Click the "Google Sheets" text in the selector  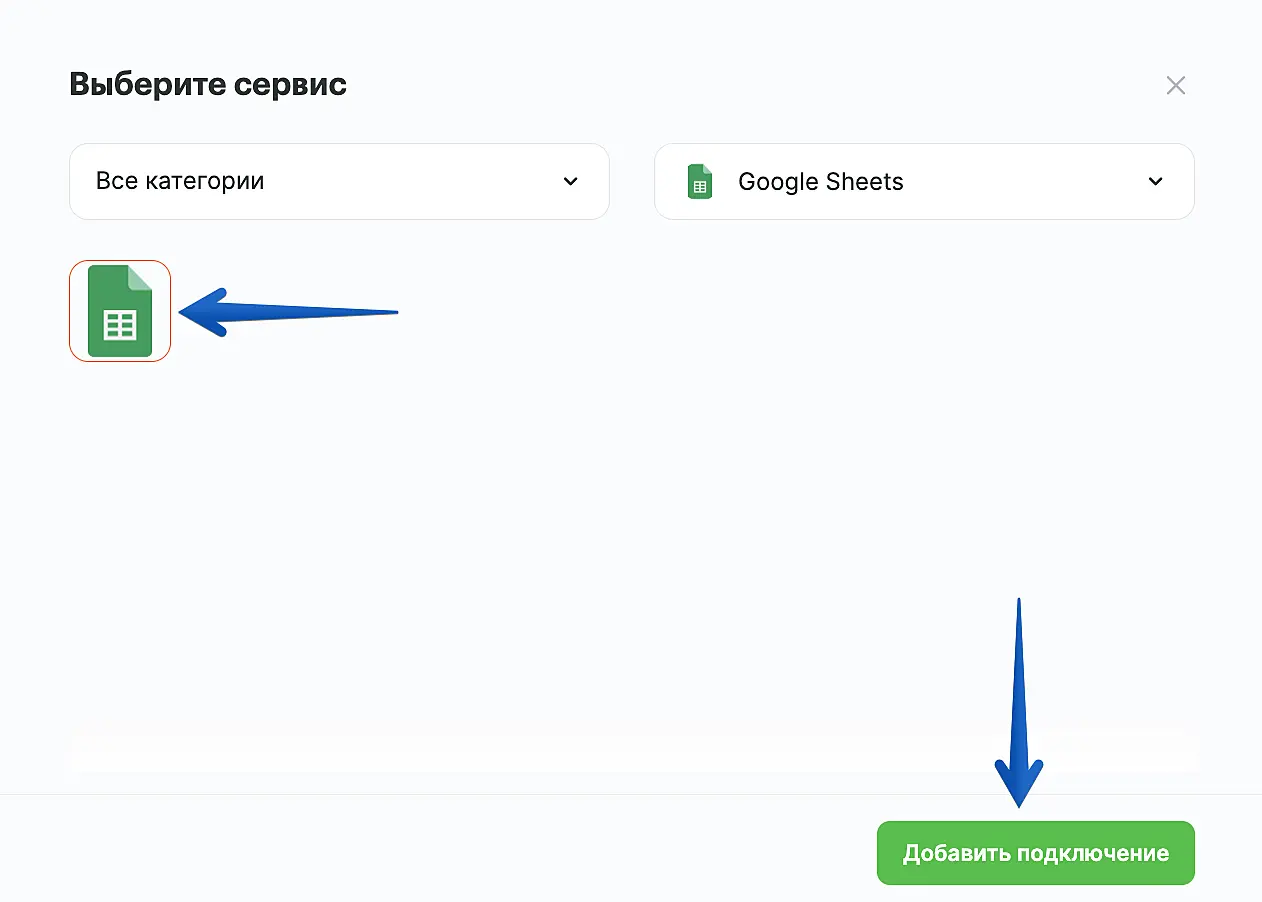(x=821, y=182)
